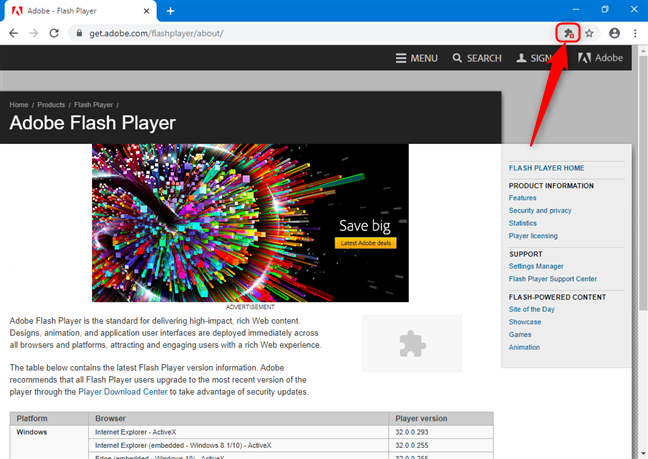
Task: Go to Flash Player breadcrumb link
Action: tap(93, 105)
